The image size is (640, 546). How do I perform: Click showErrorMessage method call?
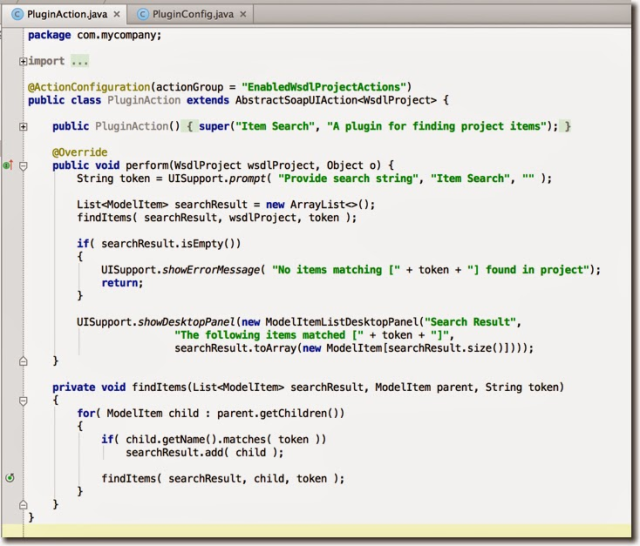(211, 270)
